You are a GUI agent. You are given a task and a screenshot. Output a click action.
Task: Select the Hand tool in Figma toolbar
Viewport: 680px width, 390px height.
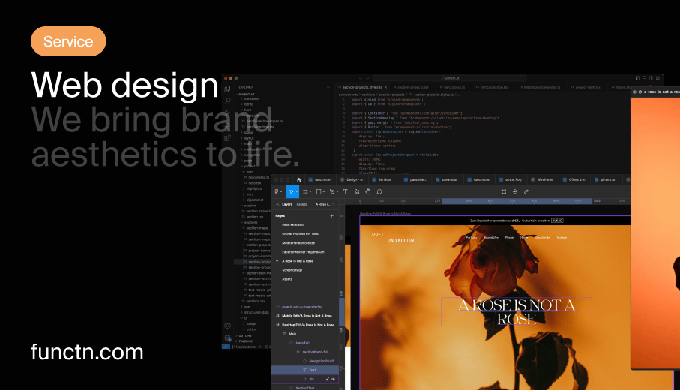tap(368, 191)
